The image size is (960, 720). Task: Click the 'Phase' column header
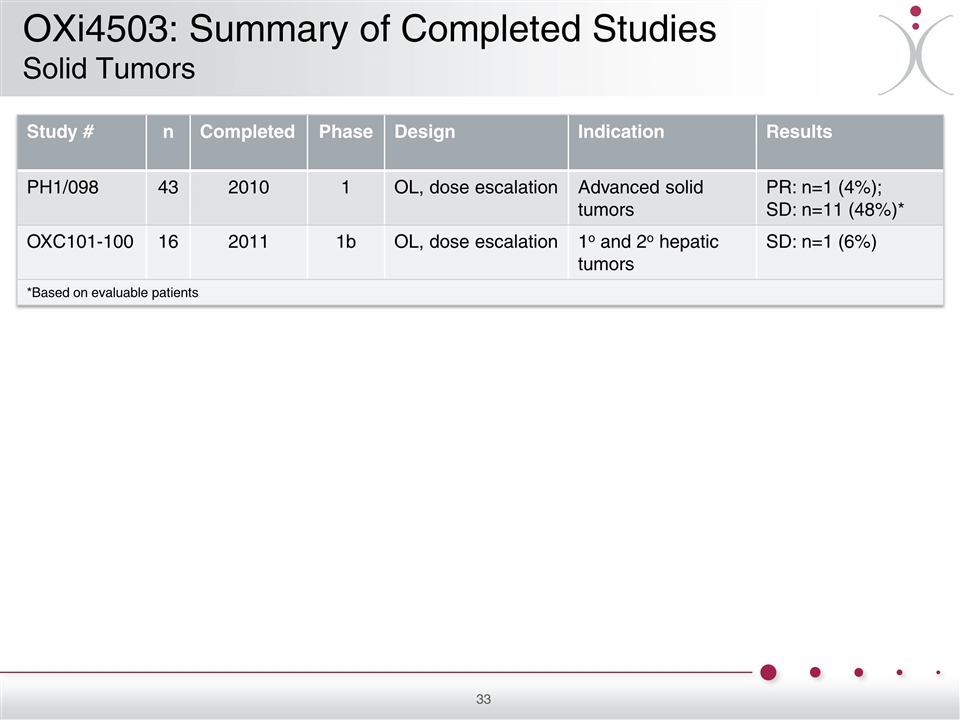(x=345, y=132)
